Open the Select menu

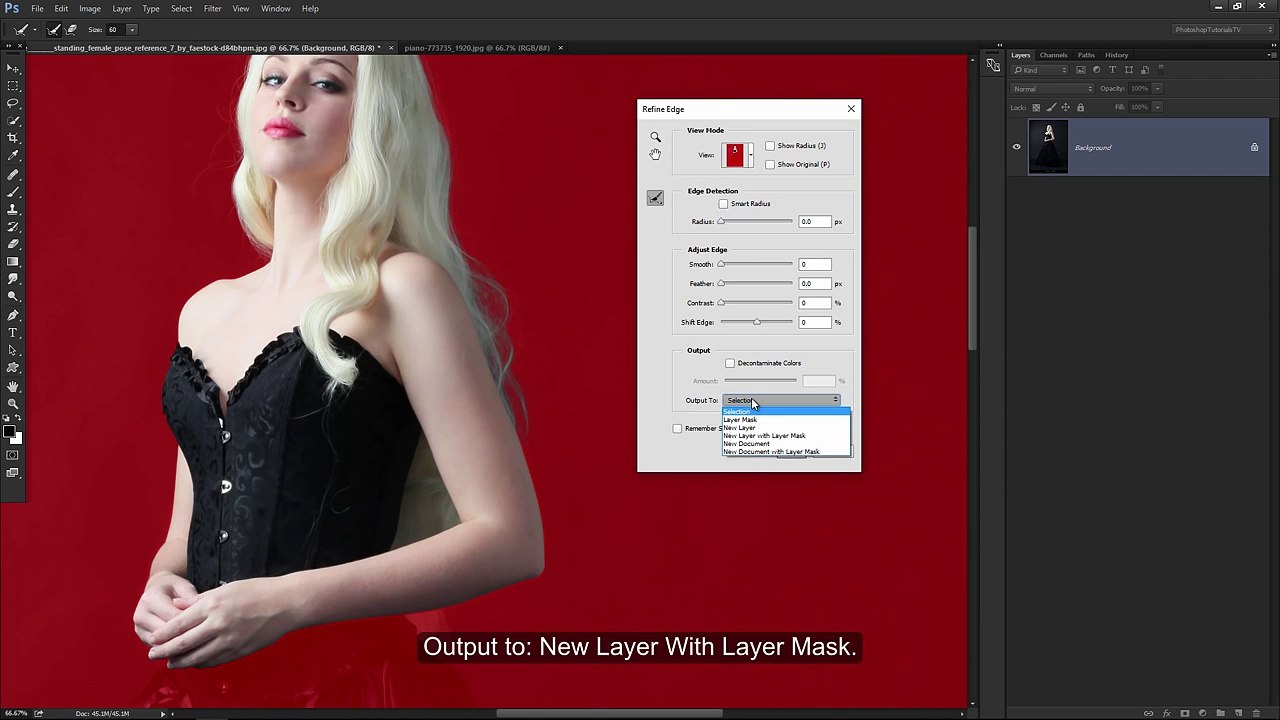point(181,9)
